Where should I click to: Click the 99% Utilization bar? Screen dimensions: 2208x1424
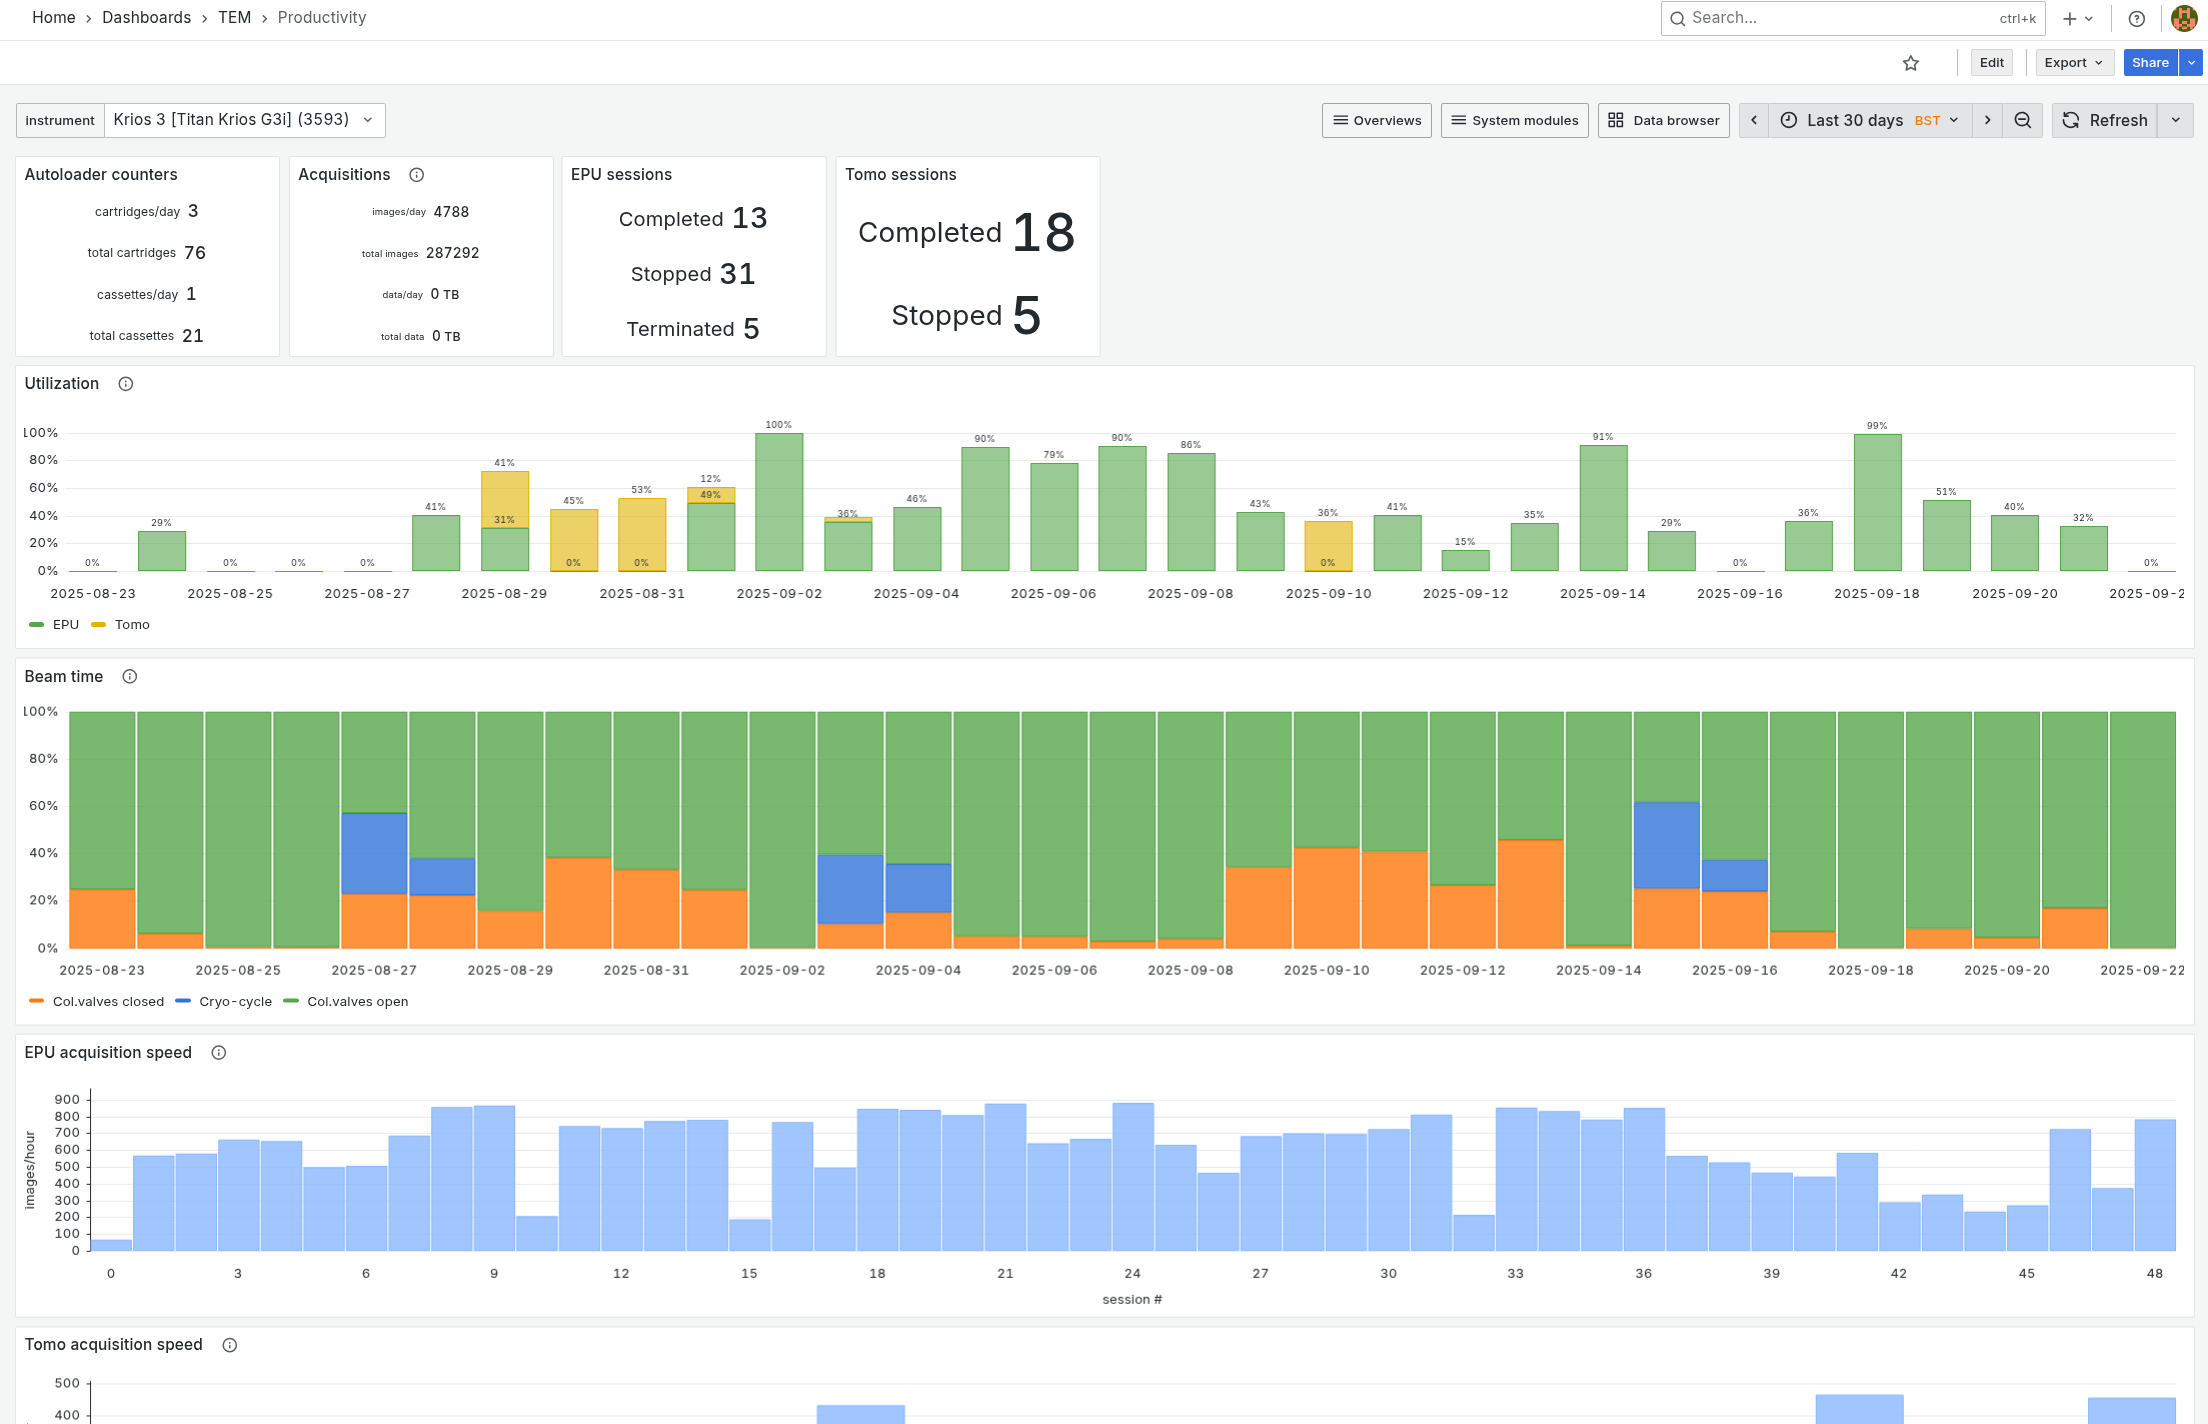[x=1877, y=503]
